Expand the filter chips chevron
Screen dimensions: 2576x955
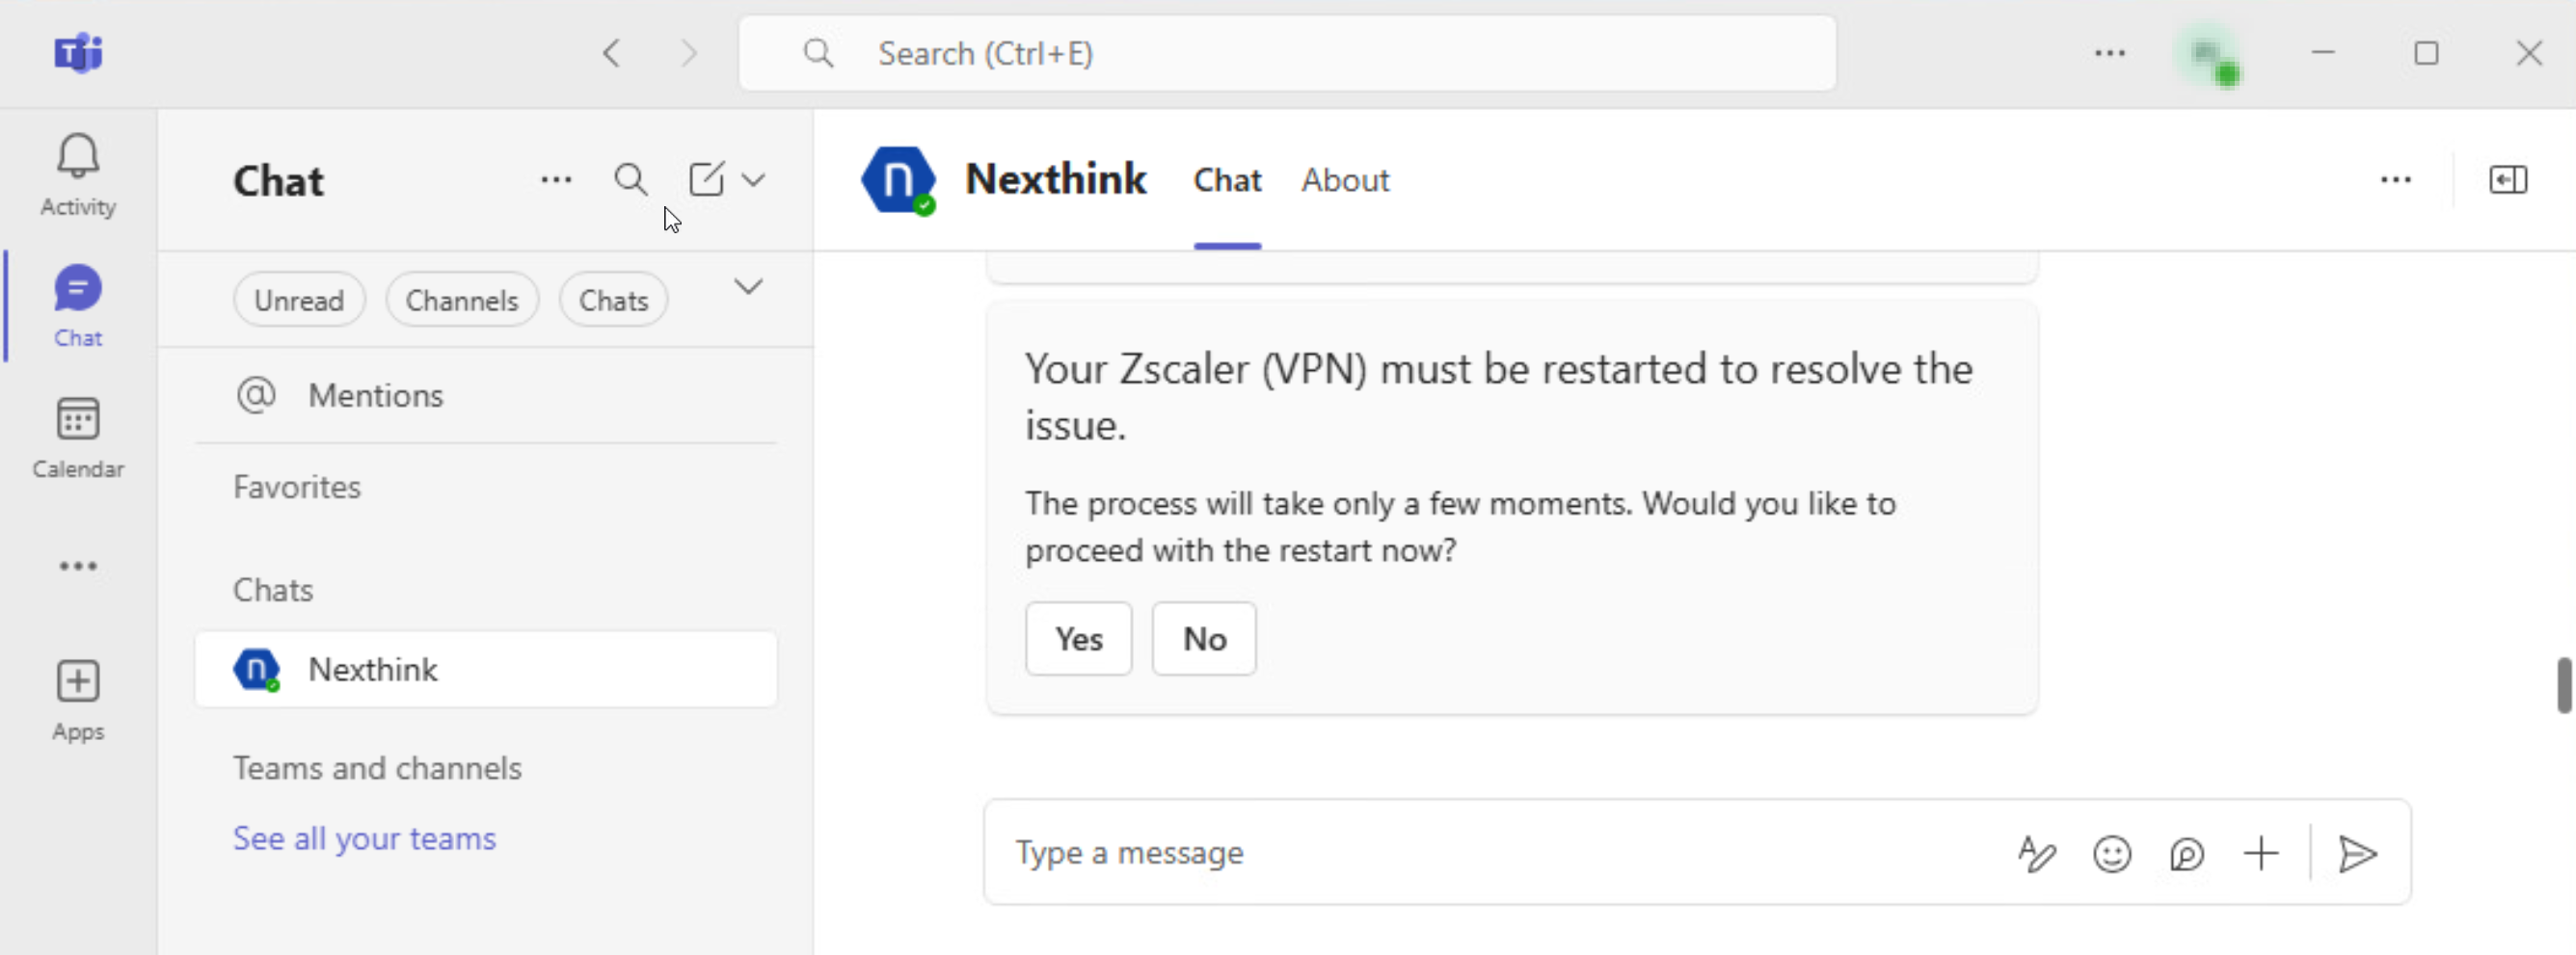tap(748, 288)
